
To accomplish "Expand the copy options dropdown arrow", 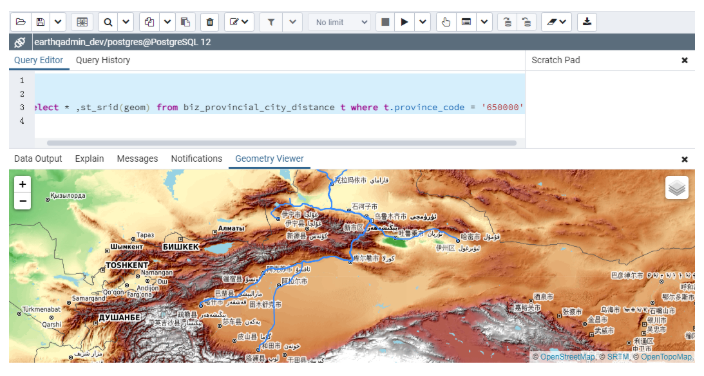I will click(167, 22).
